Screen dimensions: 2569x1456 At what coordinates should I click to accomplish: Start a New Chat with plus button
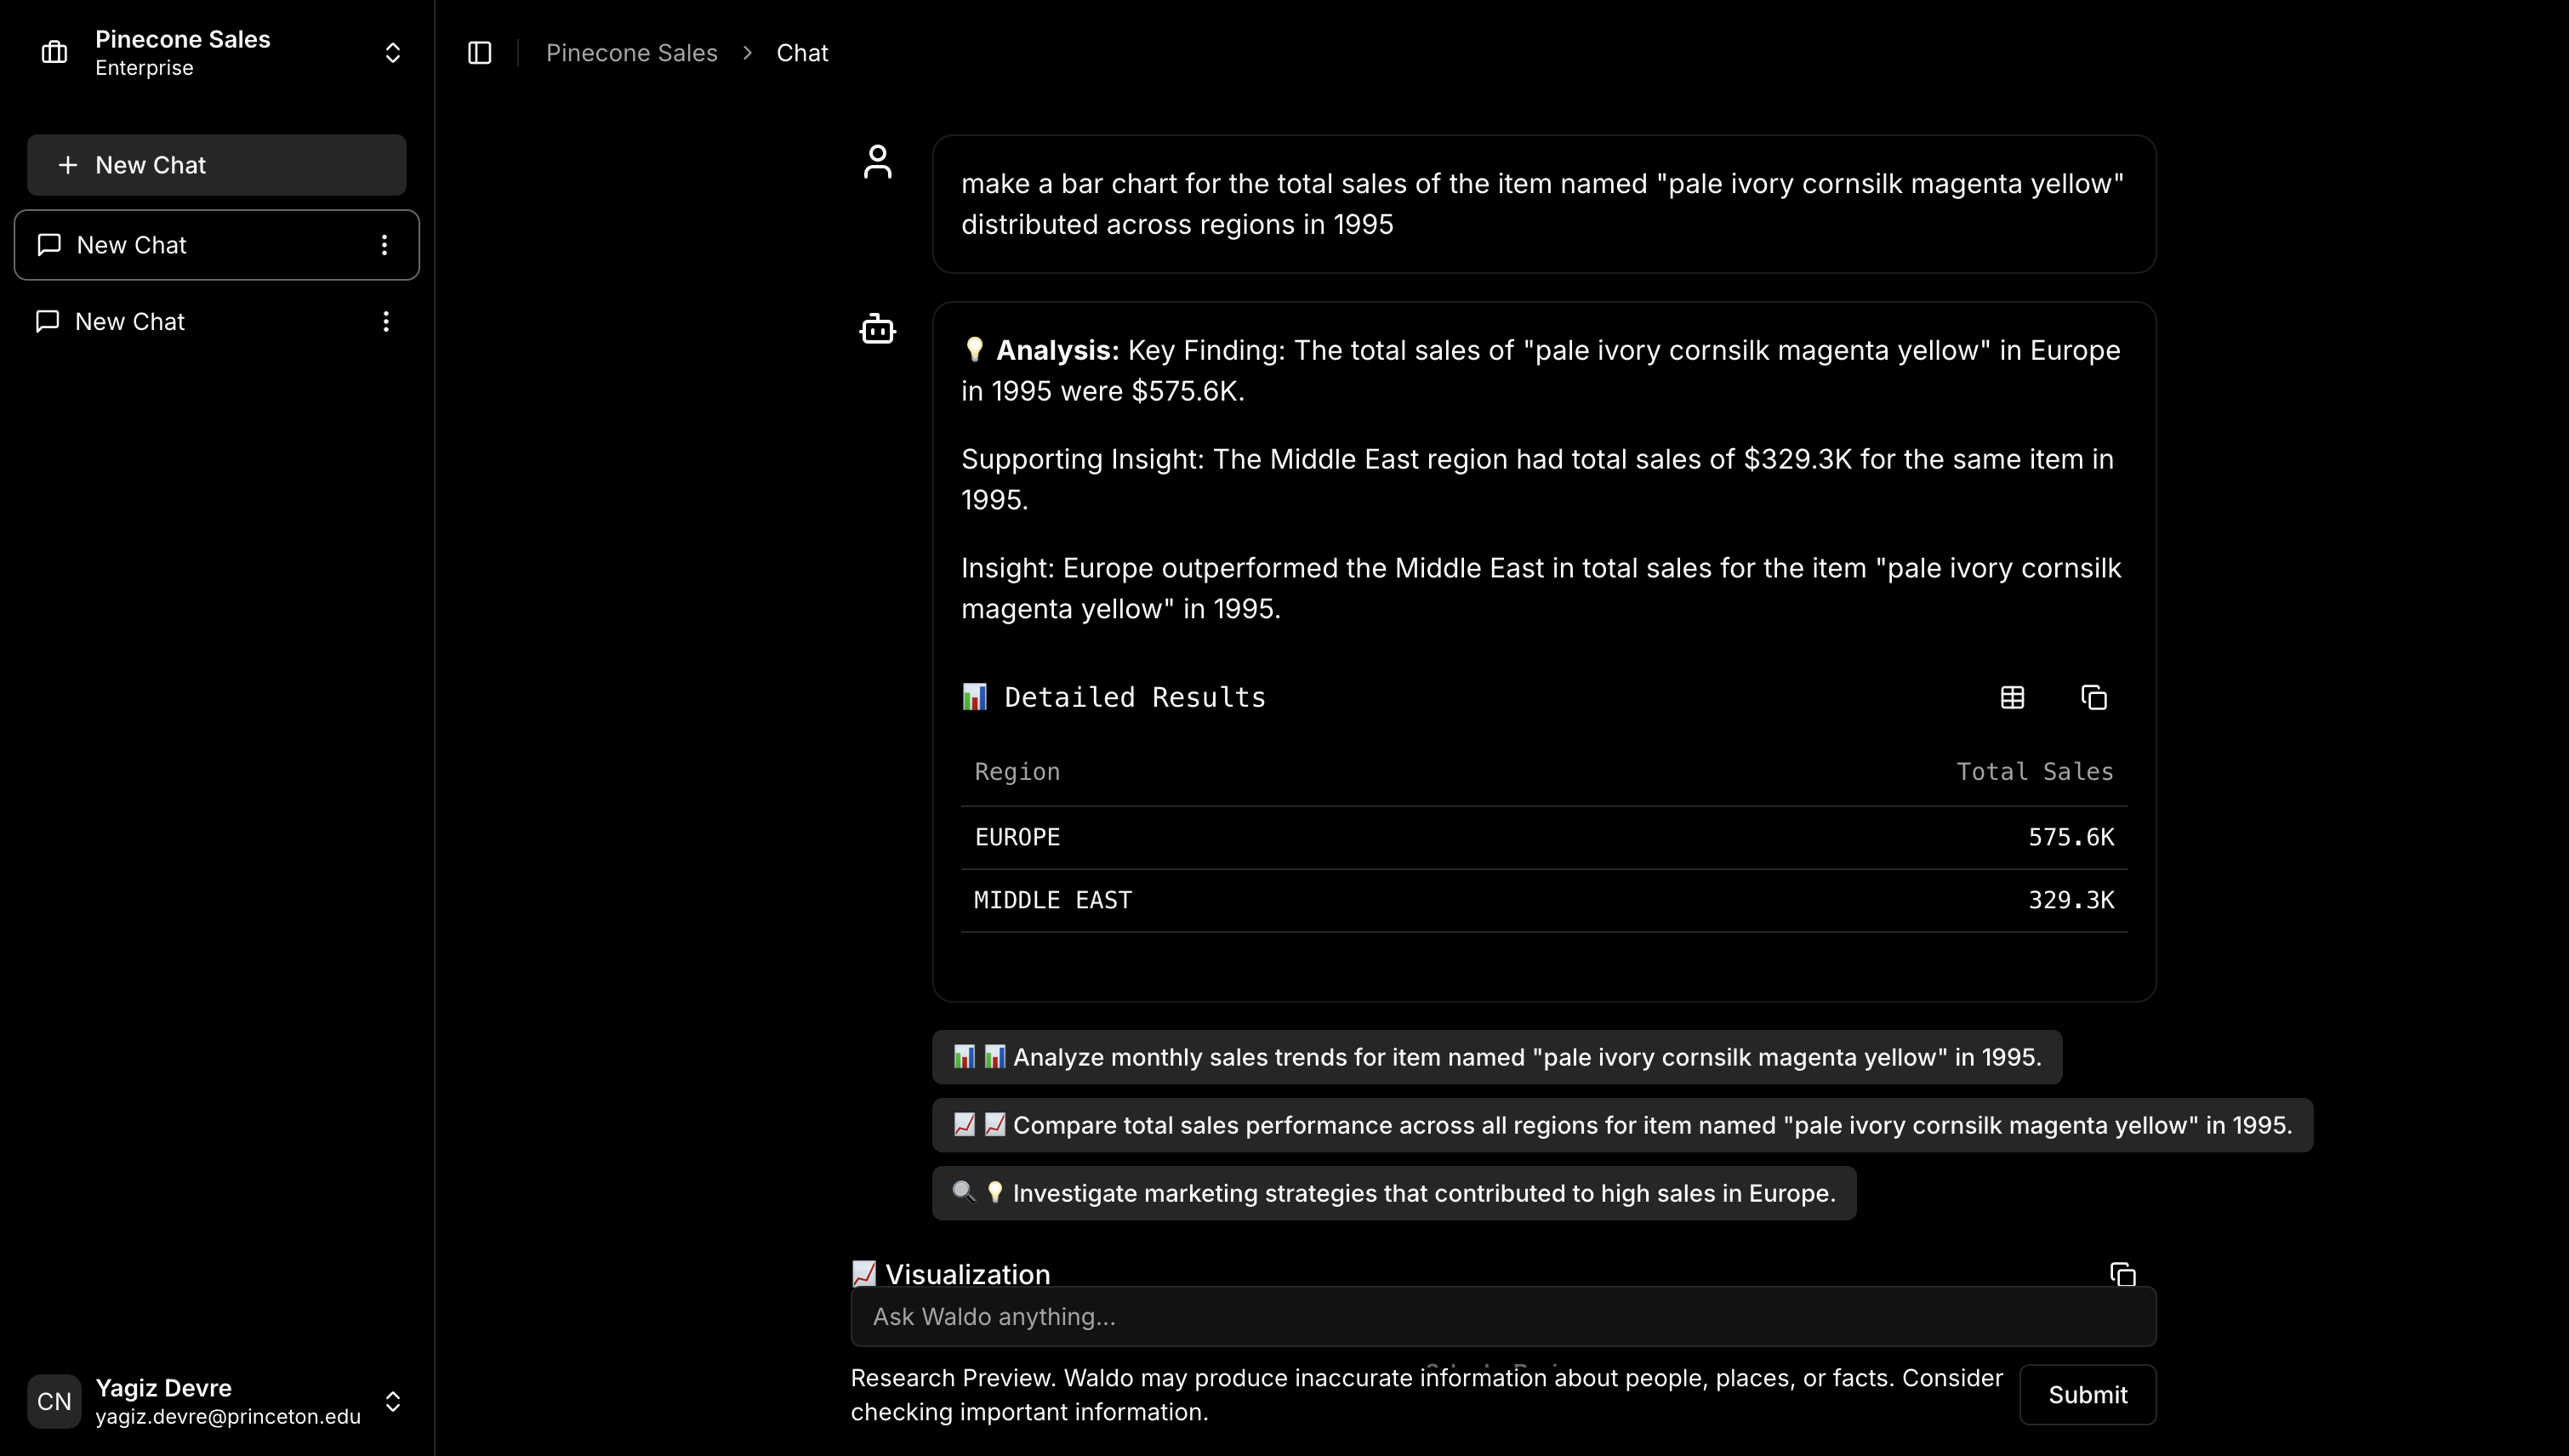pyautogui.click(x=217, y=165)
